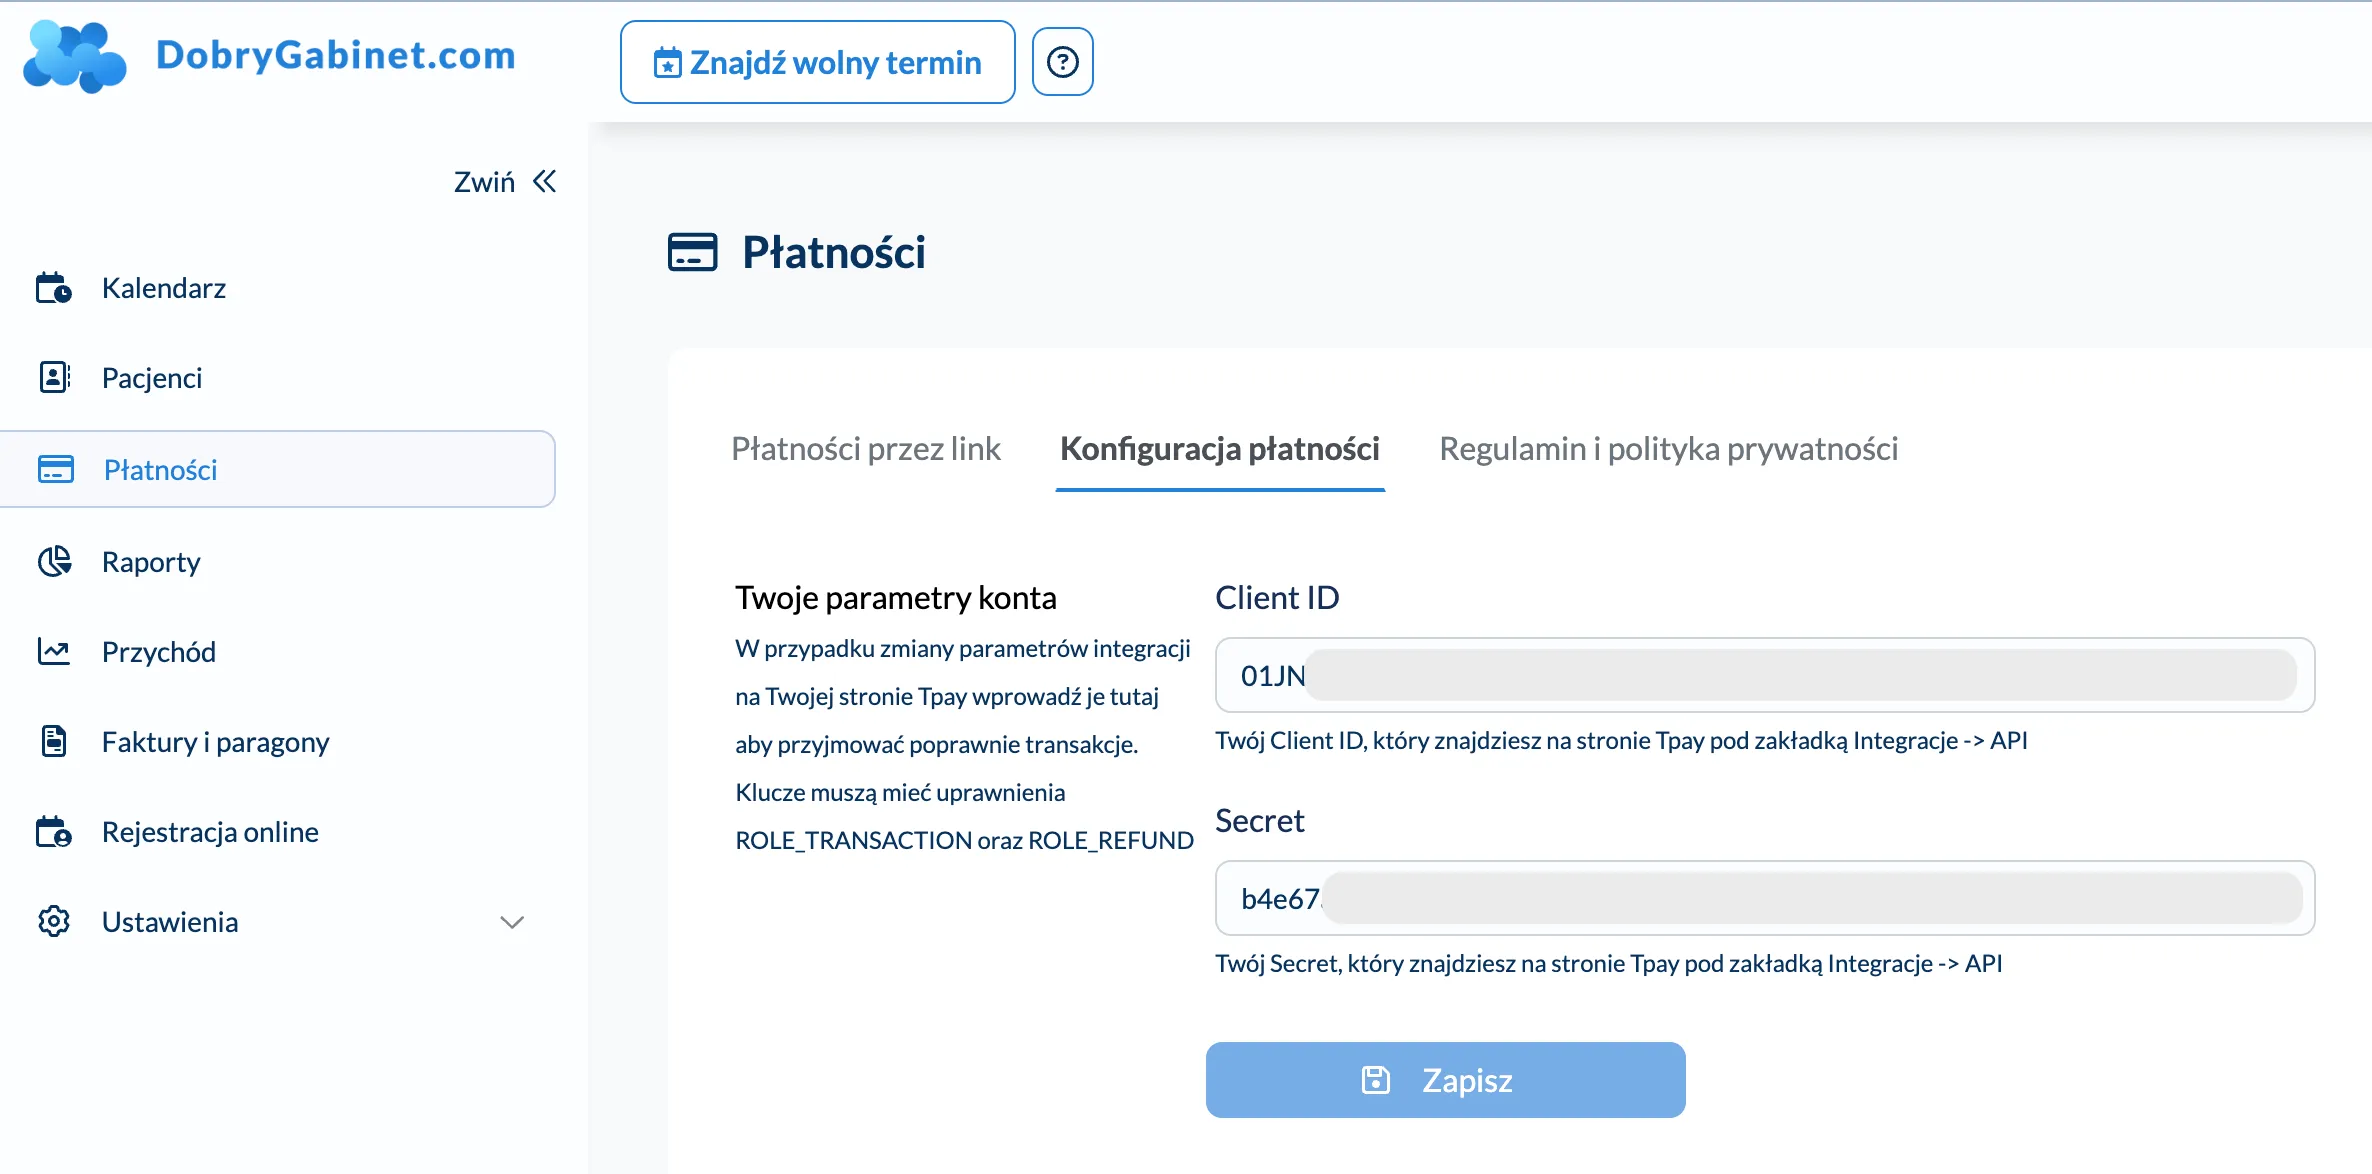Image resolution: width=2372 pixels, height=1174 pixels.
Task: Select the Konfiguracja płatności tab
Action: pos(1219,449)
